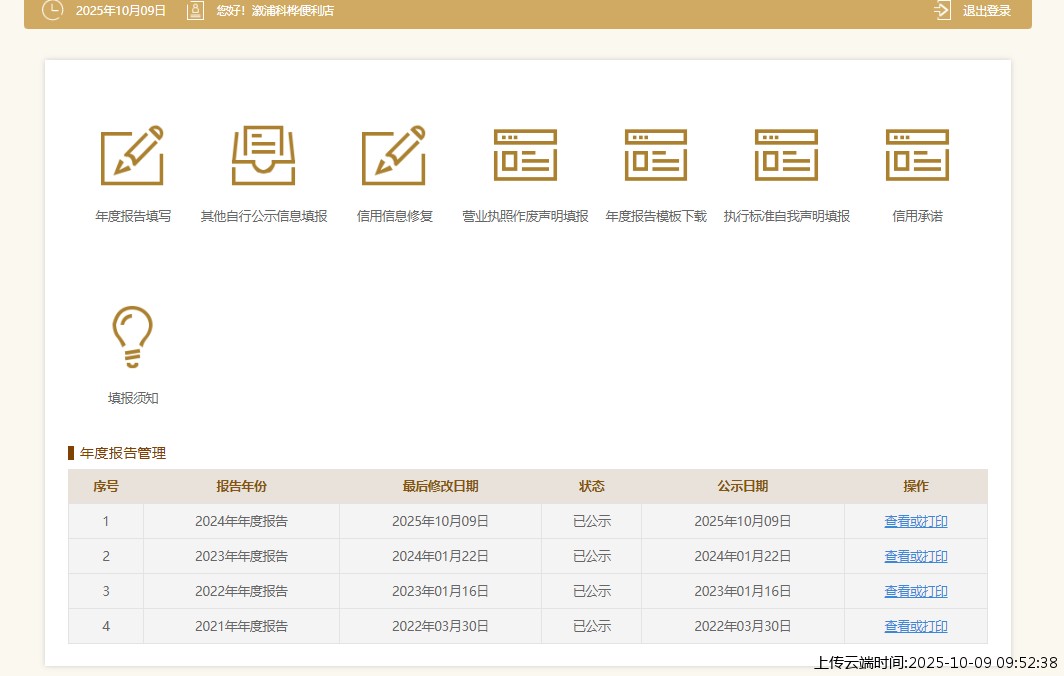
Task: Open the 年度报告填写 pencil icon
Action: click(132, 156)
